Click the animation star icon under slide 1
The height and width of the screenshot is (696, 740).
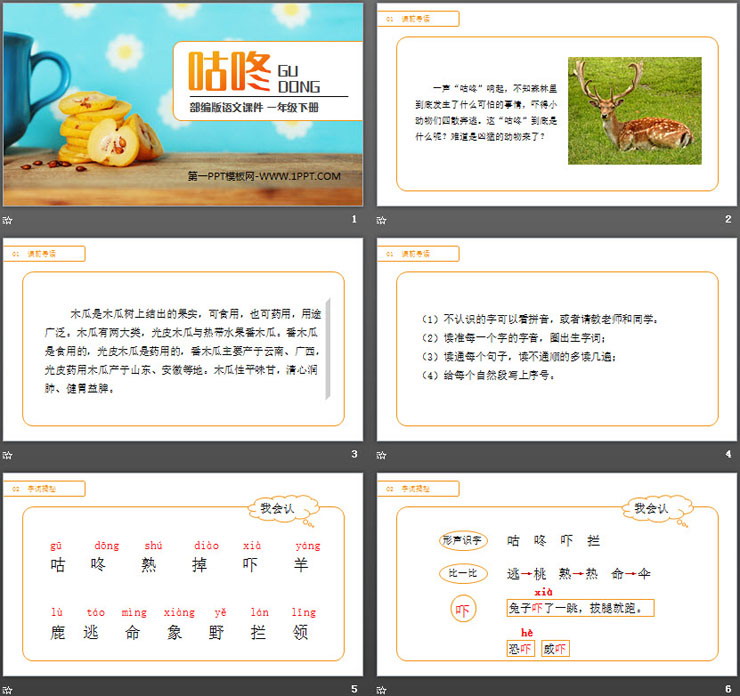pos(8,220)
